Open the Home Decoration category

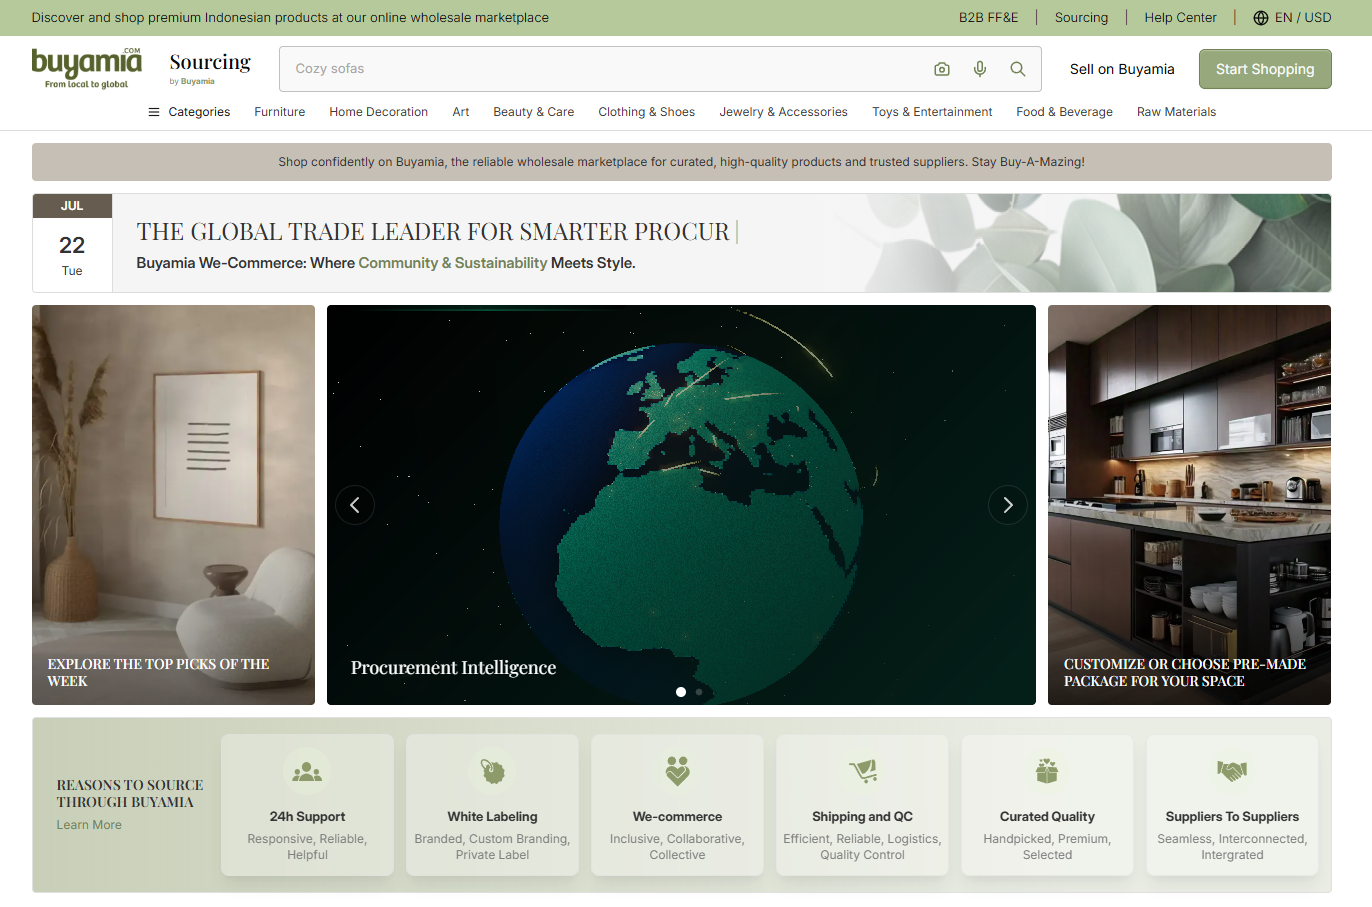tap(379, 112)
